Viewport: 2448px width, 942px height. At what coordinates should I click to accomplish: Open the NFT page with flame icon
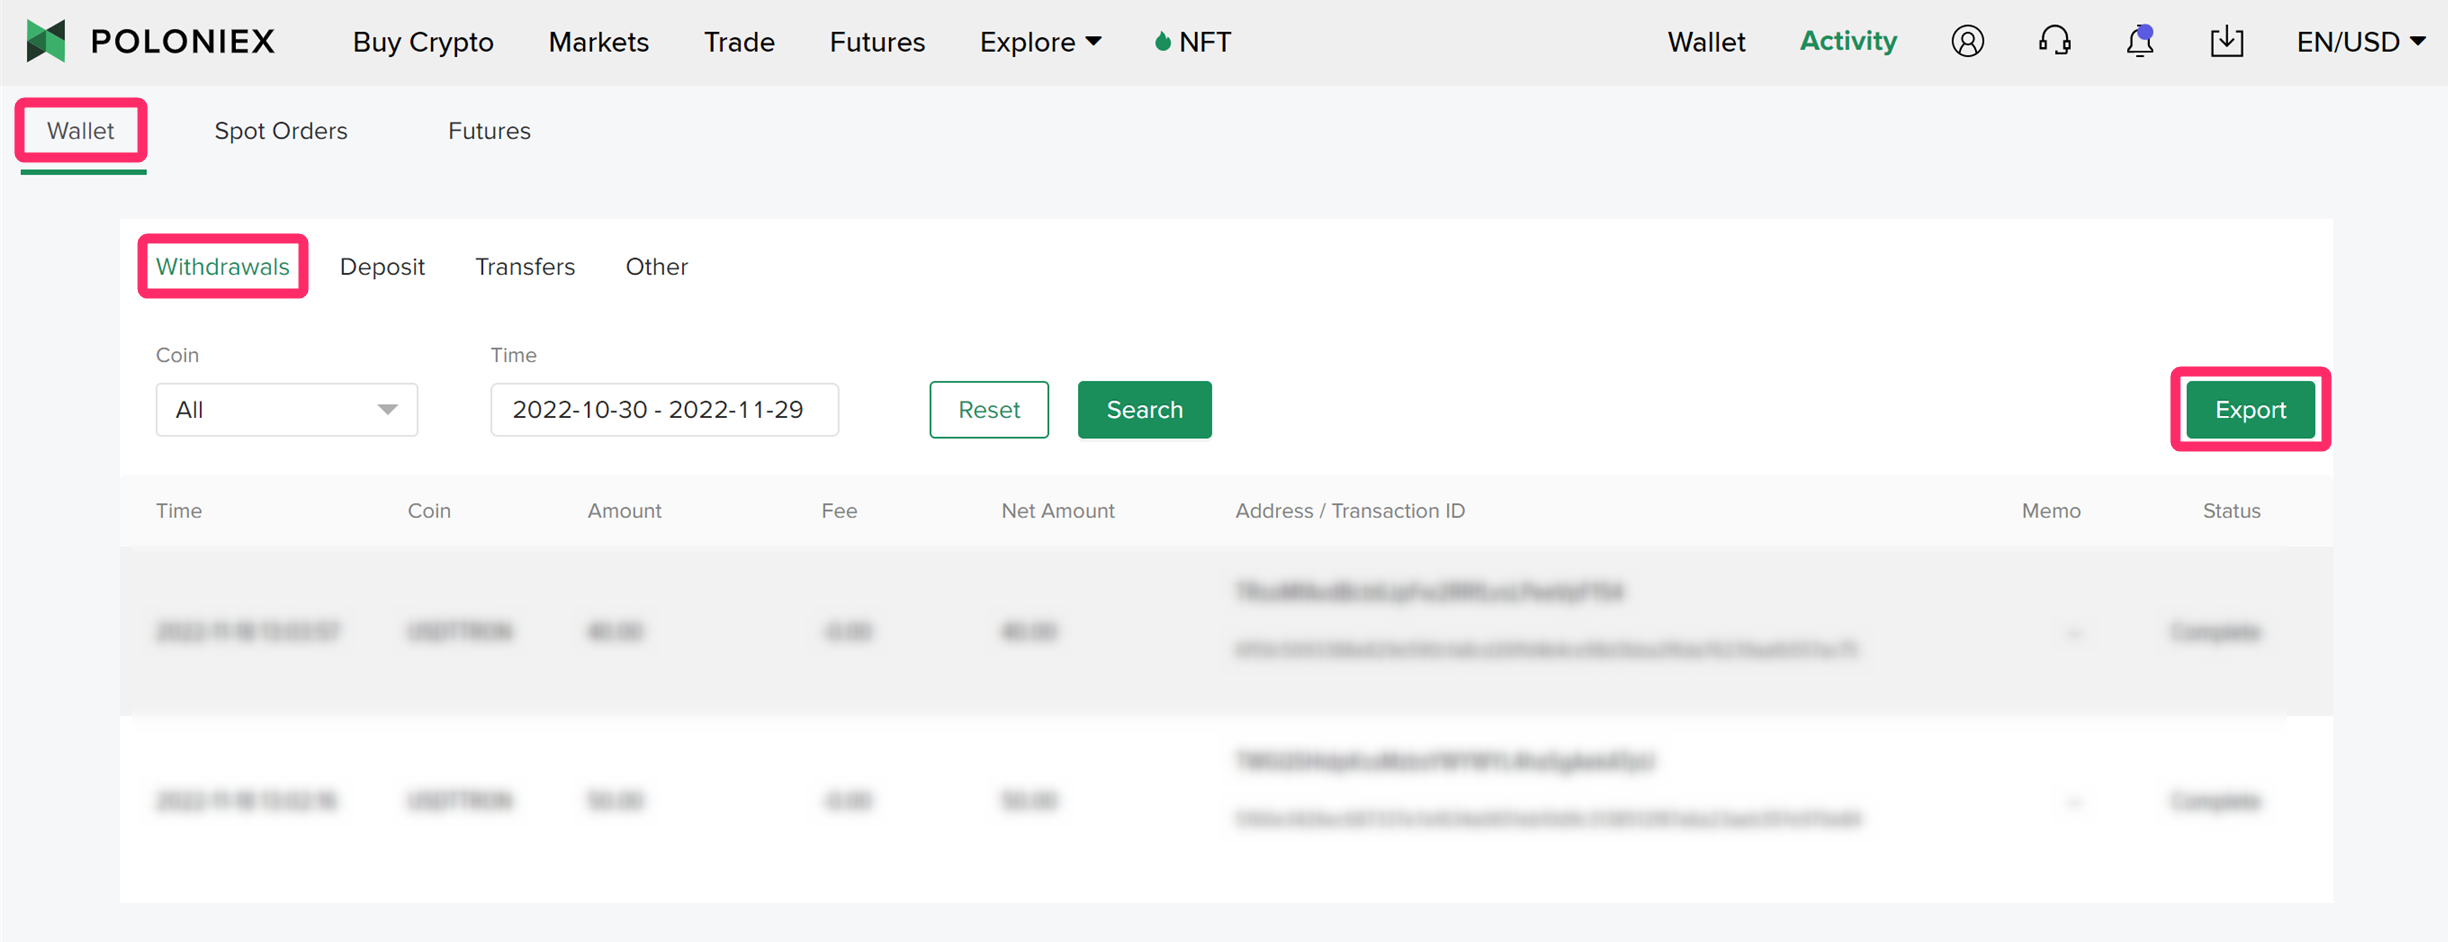tap(1193, 42)
